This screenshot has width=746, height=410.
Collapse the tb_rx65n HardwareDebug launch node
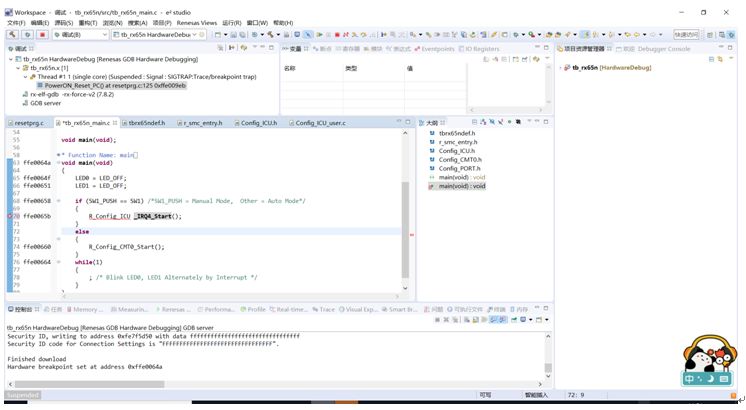click(10, 59)
